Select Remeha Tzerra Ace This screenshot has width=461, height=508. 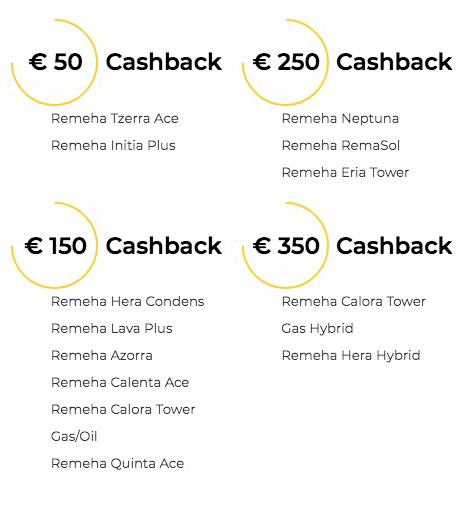click(x=115, y=119)
